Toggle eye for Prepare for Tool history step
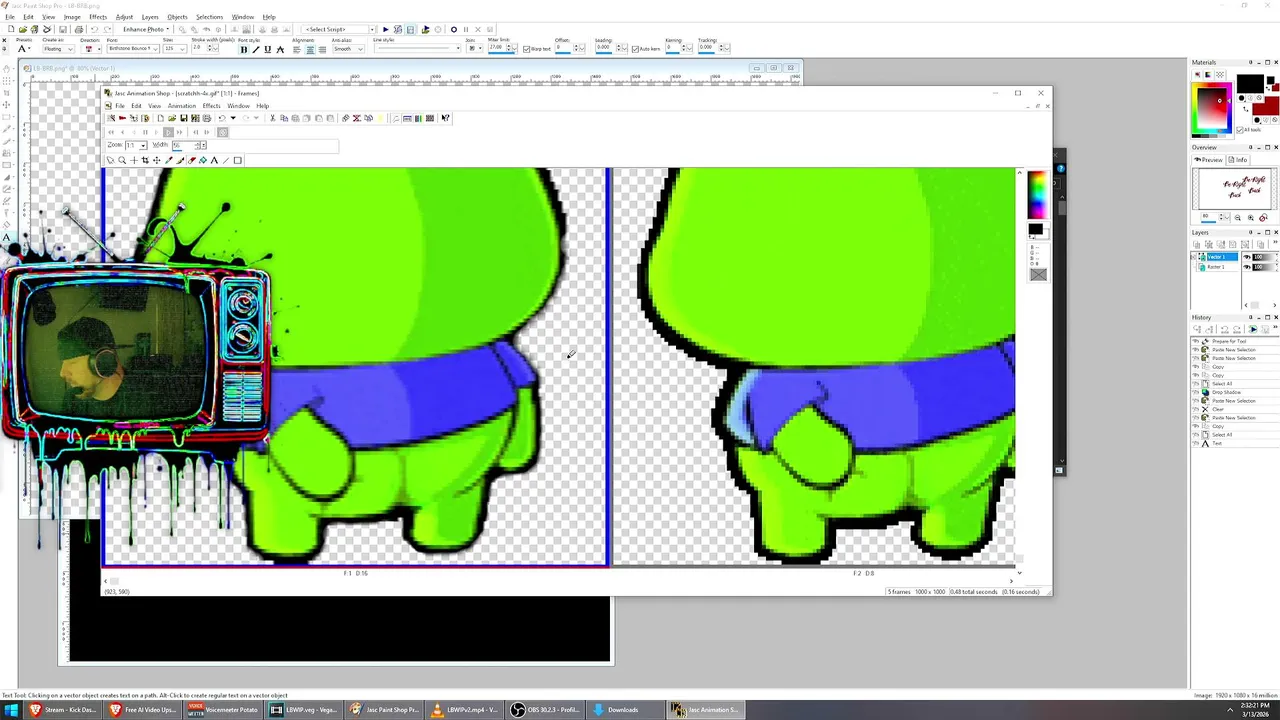 click(x=1194, y=341)
